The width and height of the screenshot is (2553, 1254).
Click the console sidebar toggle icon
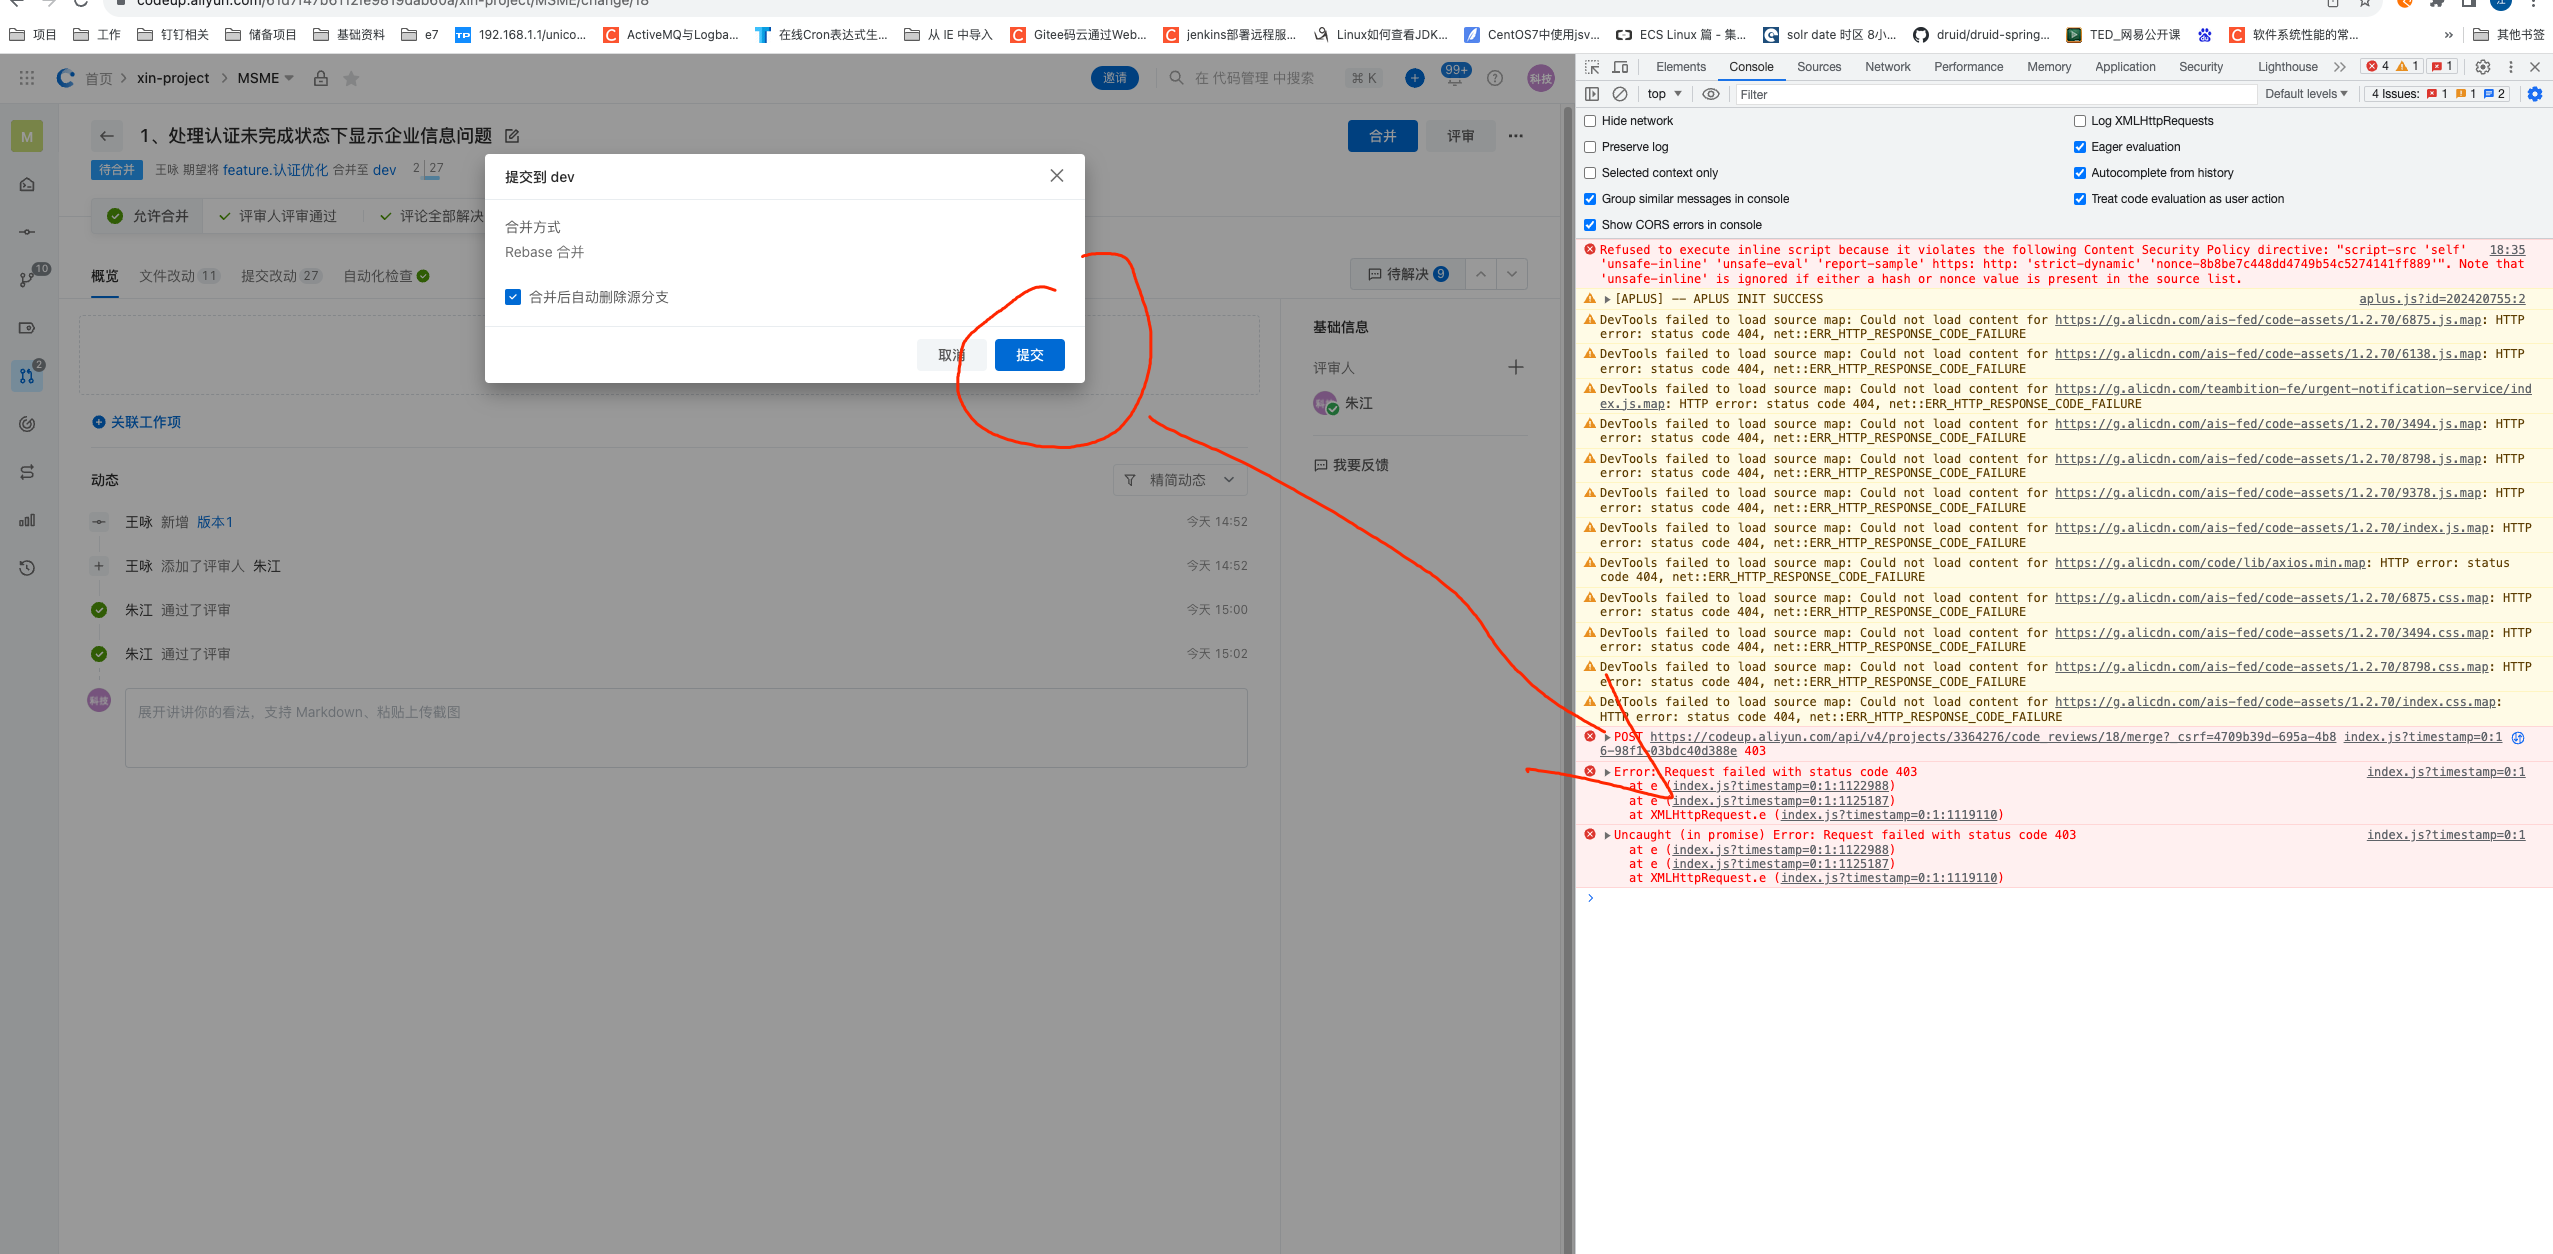1592,94
